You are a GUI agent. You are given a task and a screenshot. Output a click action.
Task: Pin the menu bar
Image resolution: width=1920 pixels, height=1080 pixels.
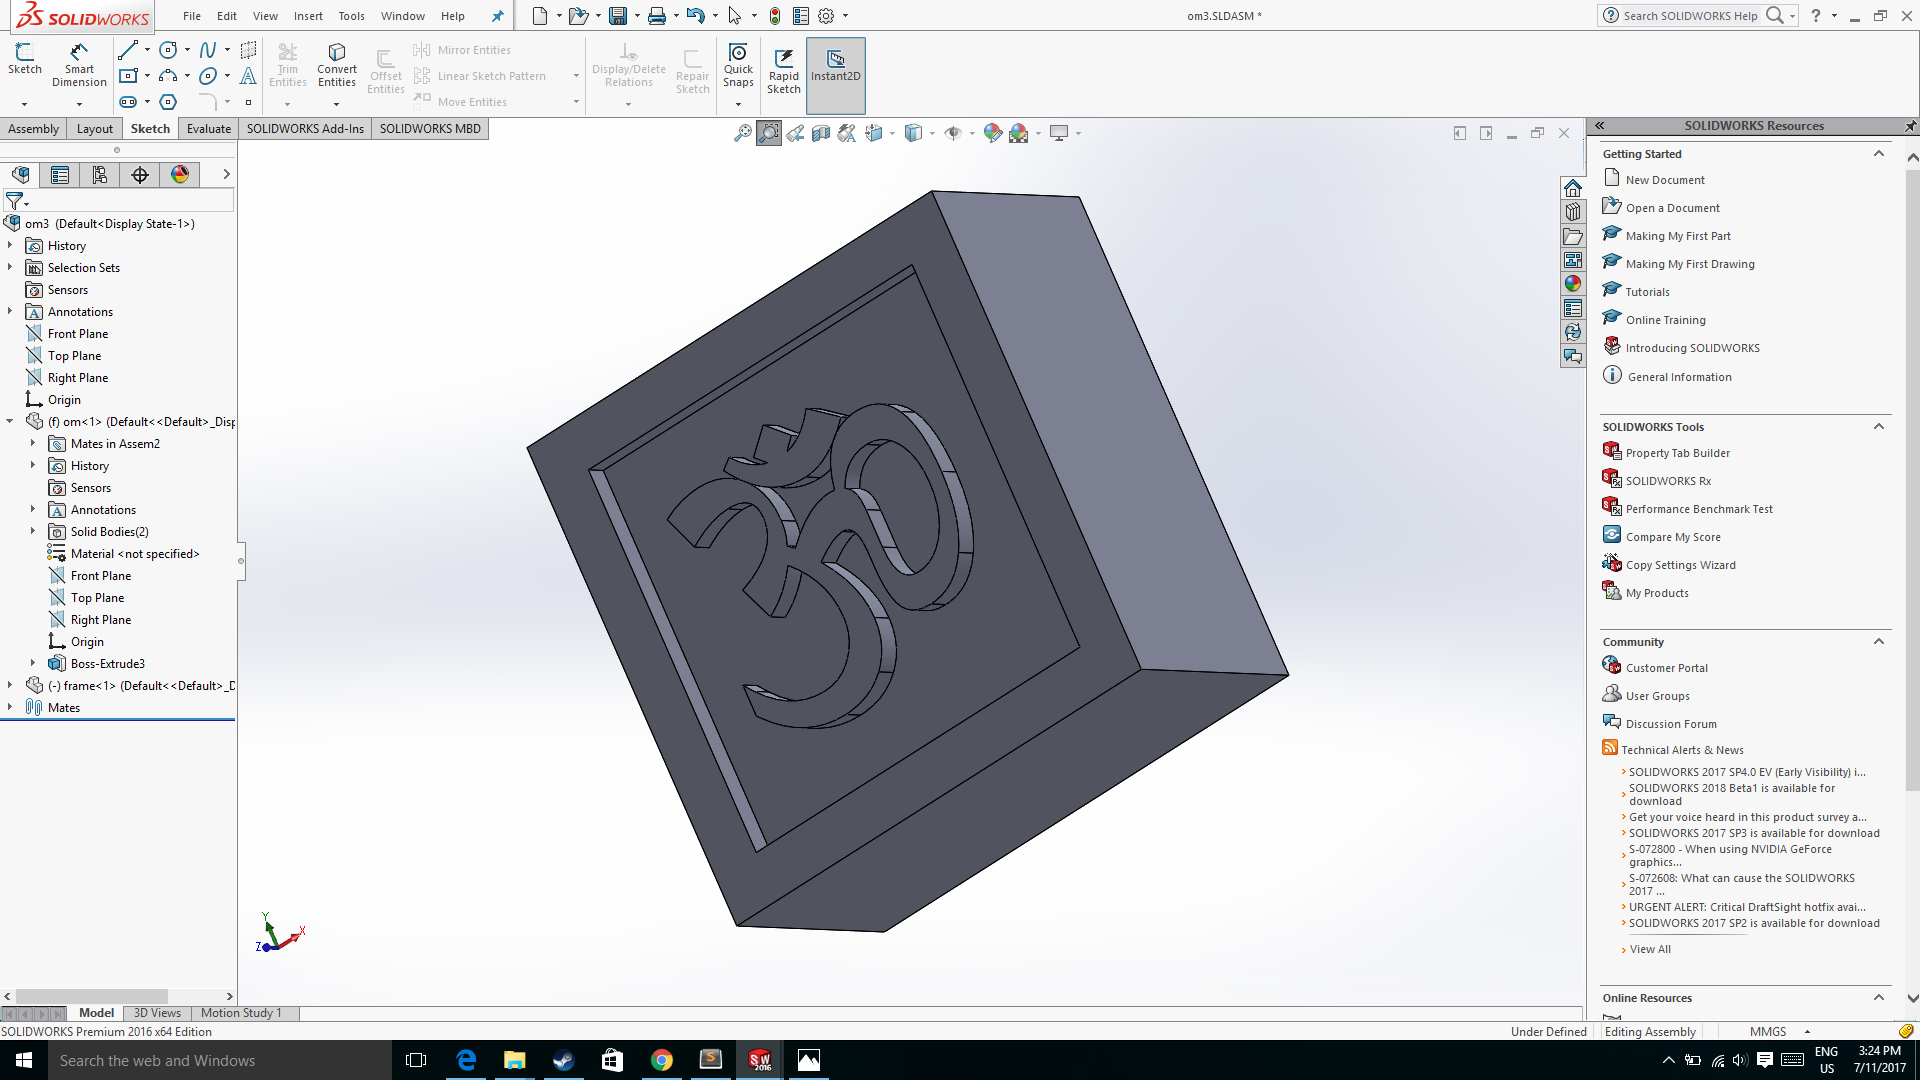(497, 16)
